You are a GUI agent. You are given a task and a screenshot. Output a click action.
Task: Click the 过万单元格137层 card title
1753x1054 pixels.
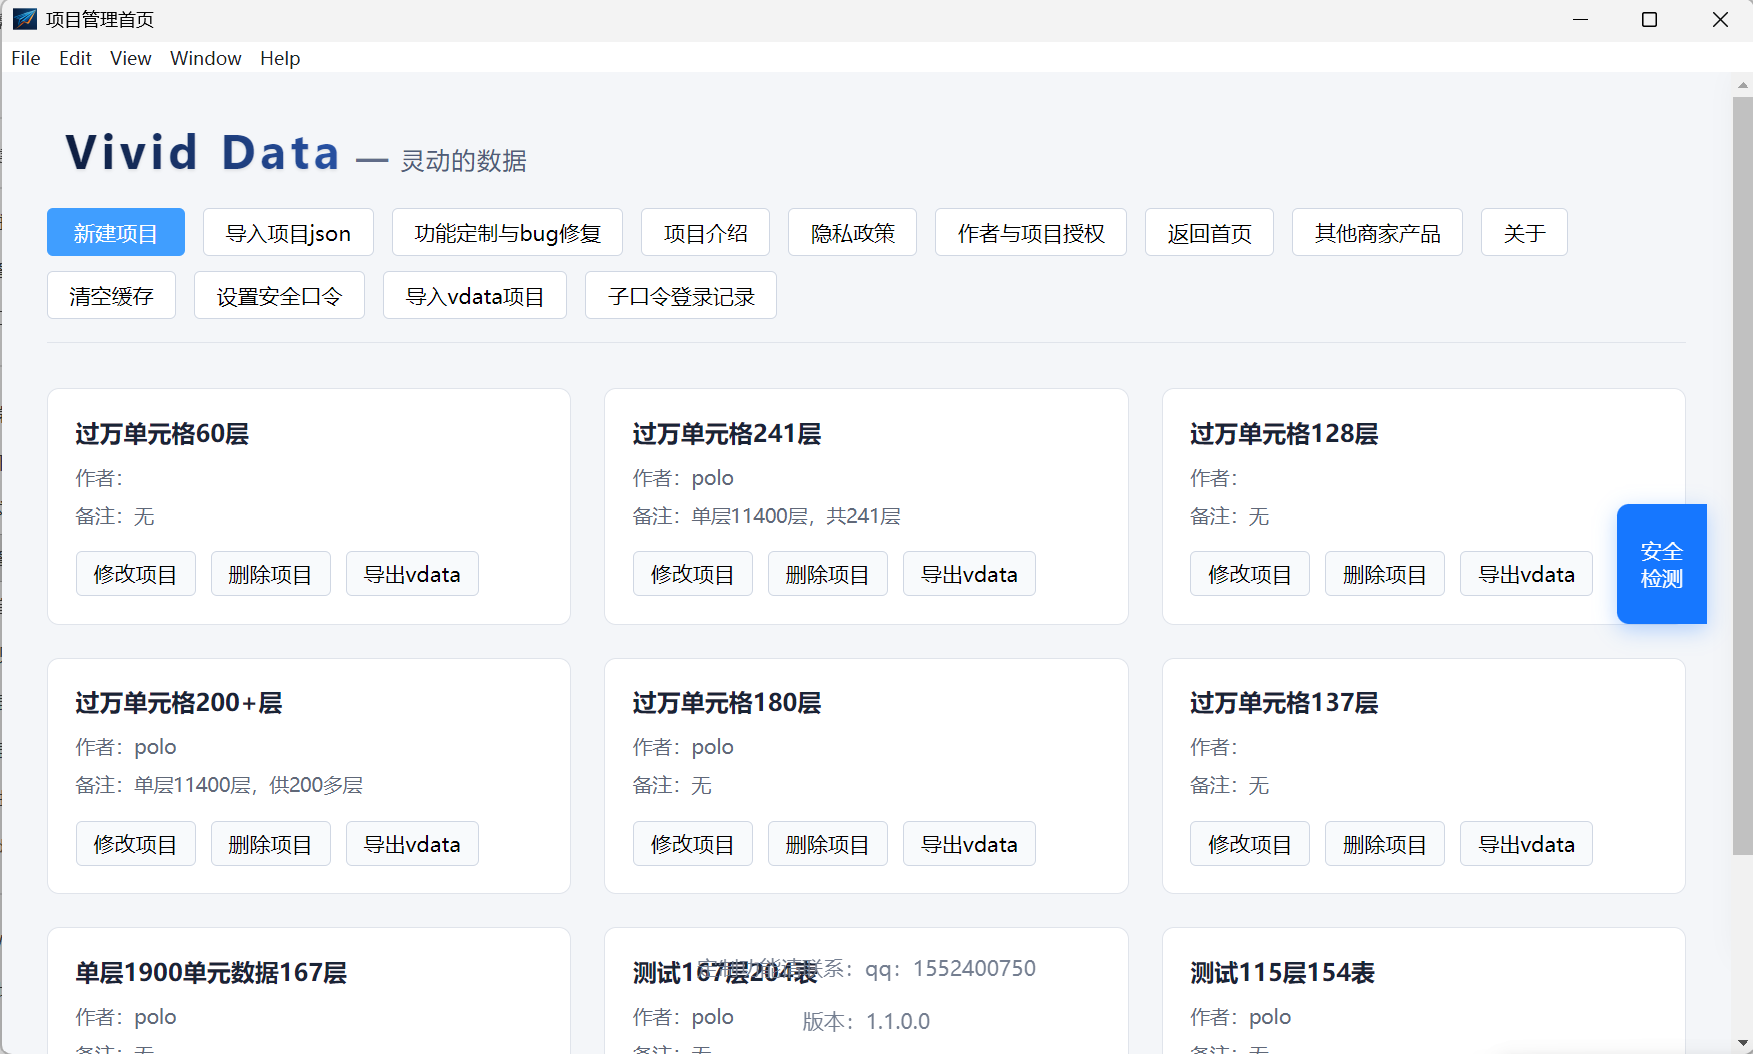coord(1284,703)
